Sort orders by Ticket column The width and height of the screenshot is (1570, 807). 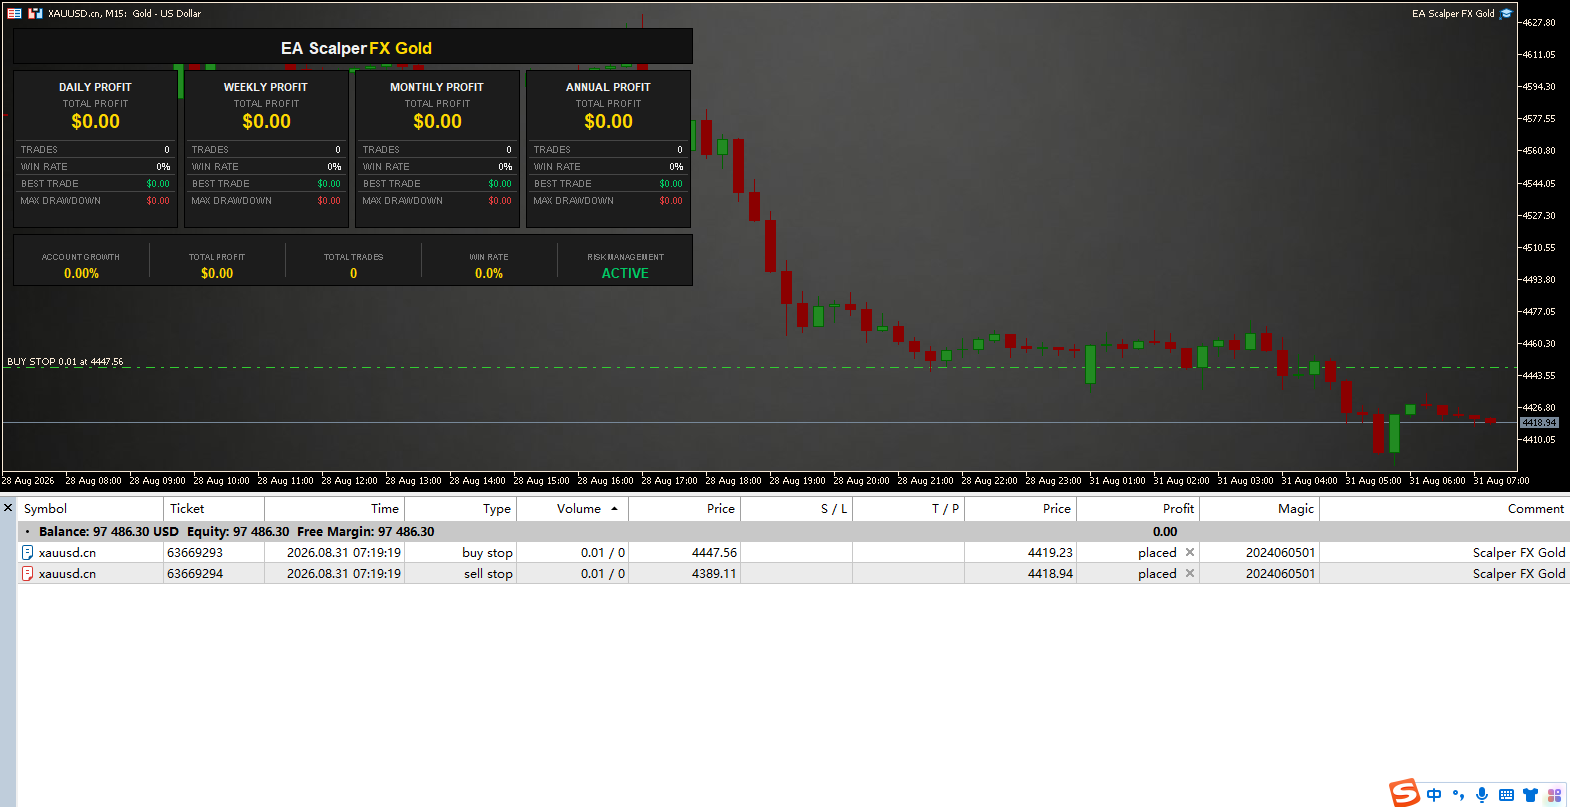(x=214, y=509)
